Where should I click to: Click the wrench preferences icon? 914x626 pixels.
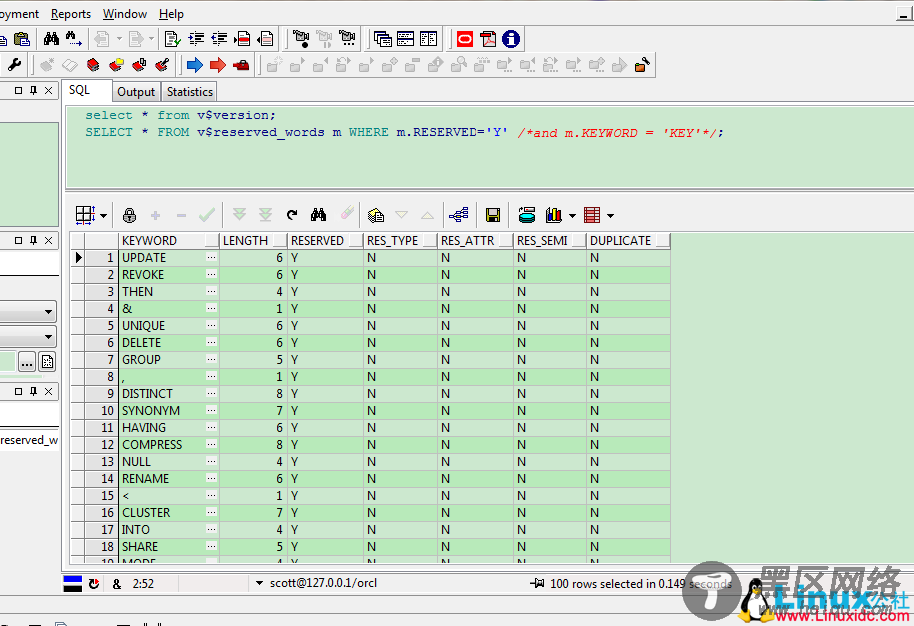tap(14, 65)
